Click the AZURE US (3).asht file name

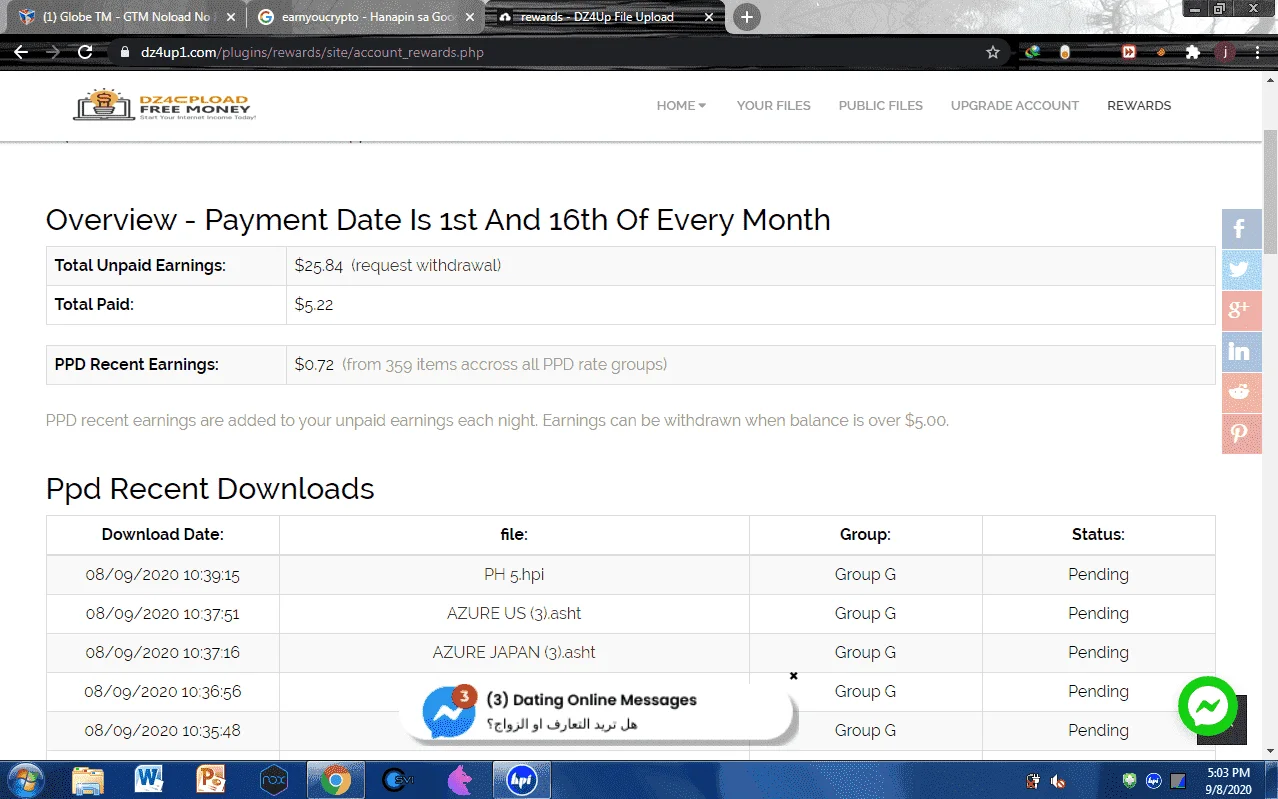click(514, 613)
